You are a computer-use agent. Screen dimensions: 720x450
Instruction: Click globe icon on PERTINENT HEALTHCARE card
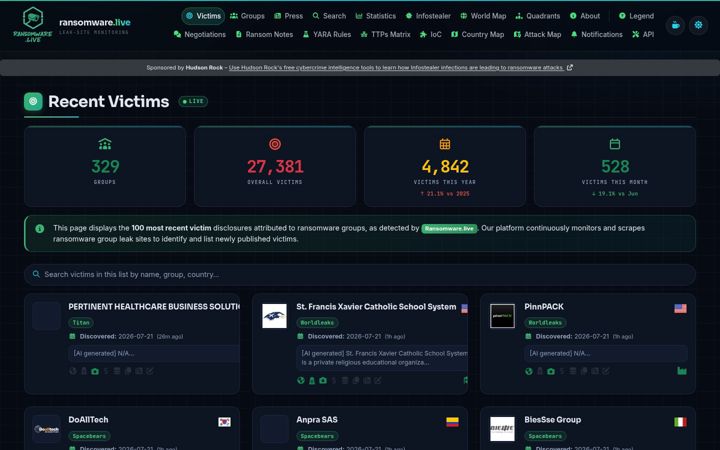click(x=73, y=371)
